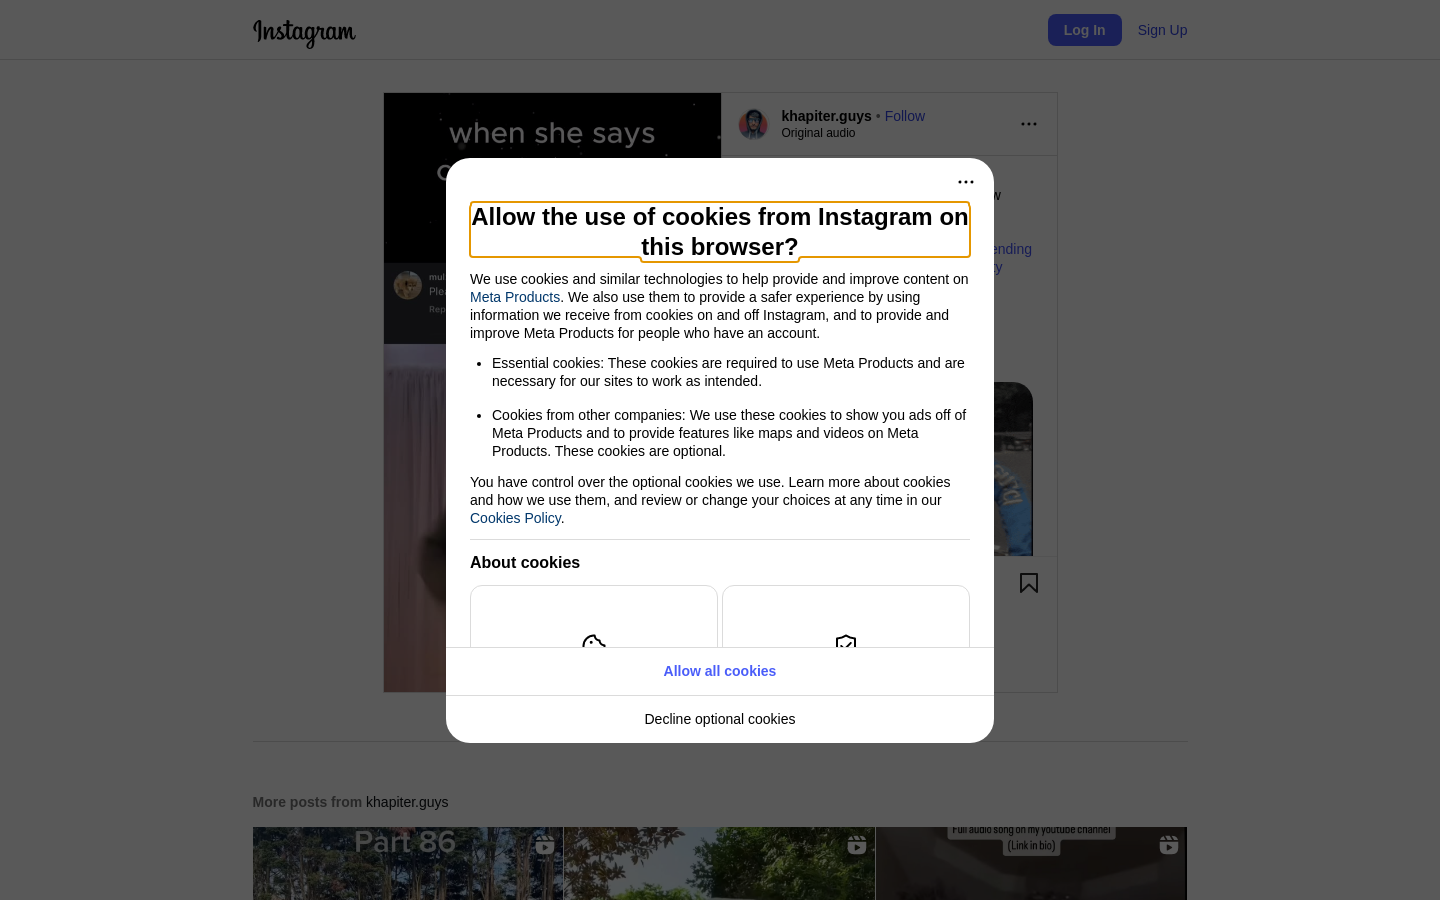The image size is (1440, 900).
Task: Open the Meta Products link
Action: click(x=515, y=297)
